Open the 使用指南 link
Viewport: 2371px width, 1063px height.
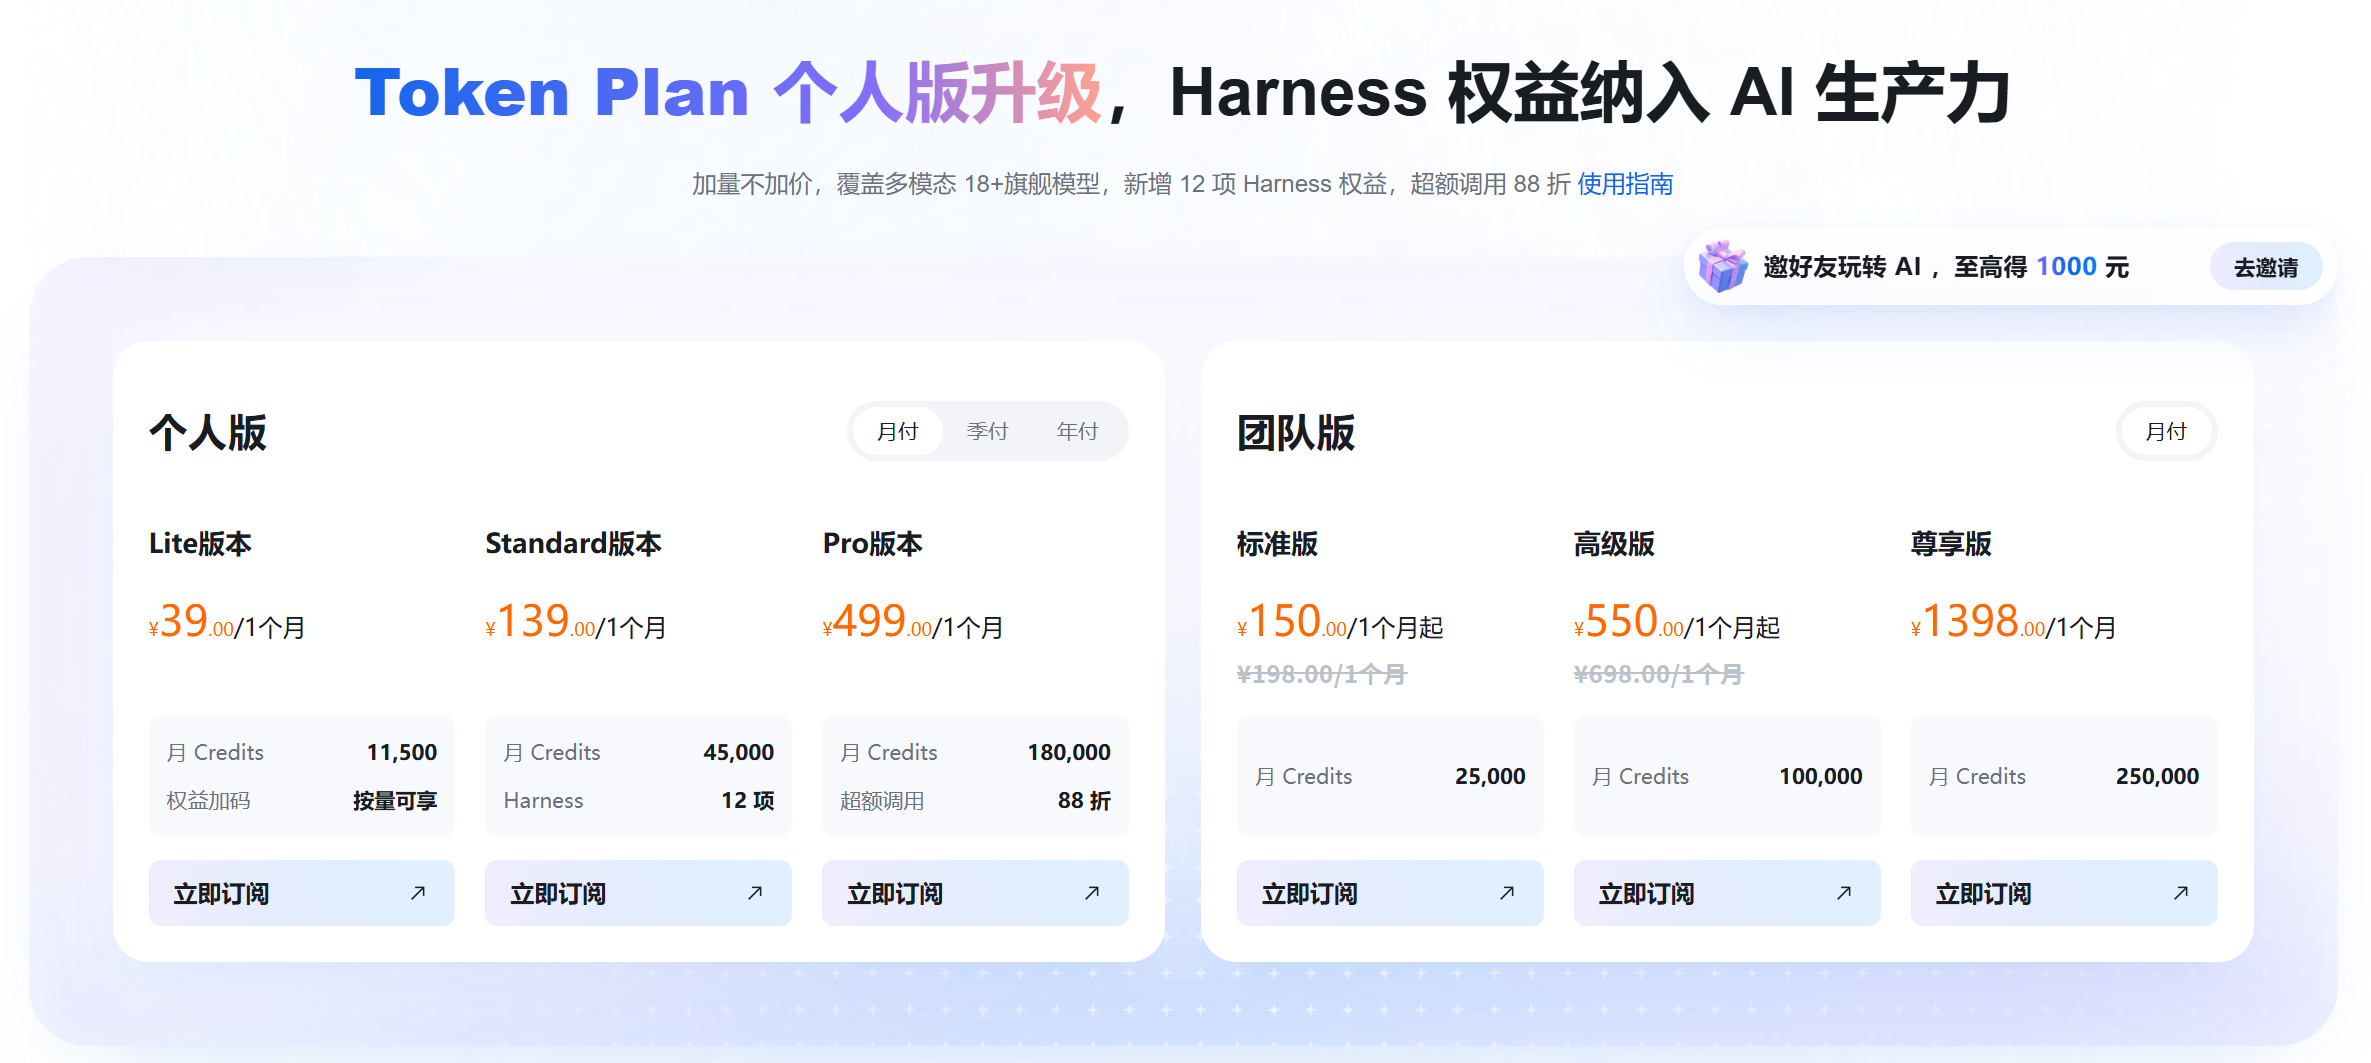(x=1625, y=184)
